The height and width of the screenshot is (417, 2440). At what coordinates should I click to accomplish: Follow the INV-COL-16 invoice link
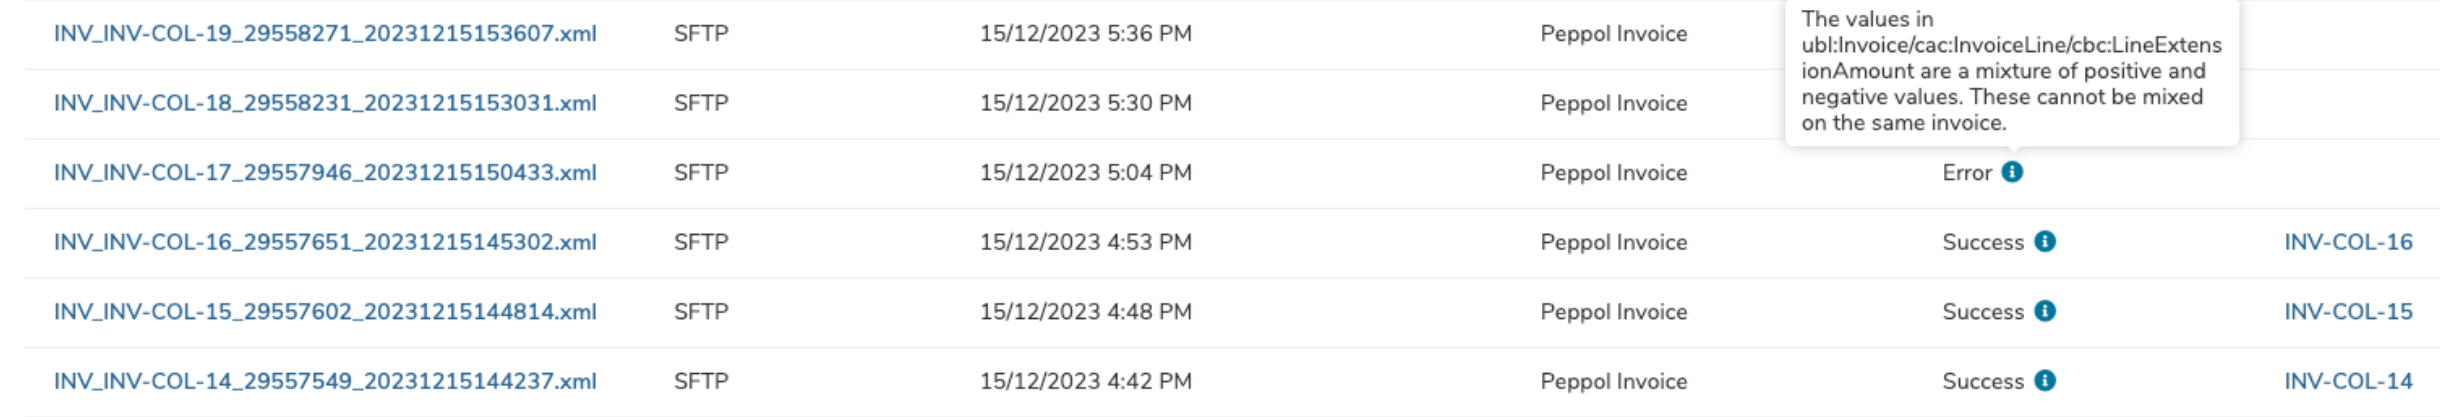tap(2348, 242)
